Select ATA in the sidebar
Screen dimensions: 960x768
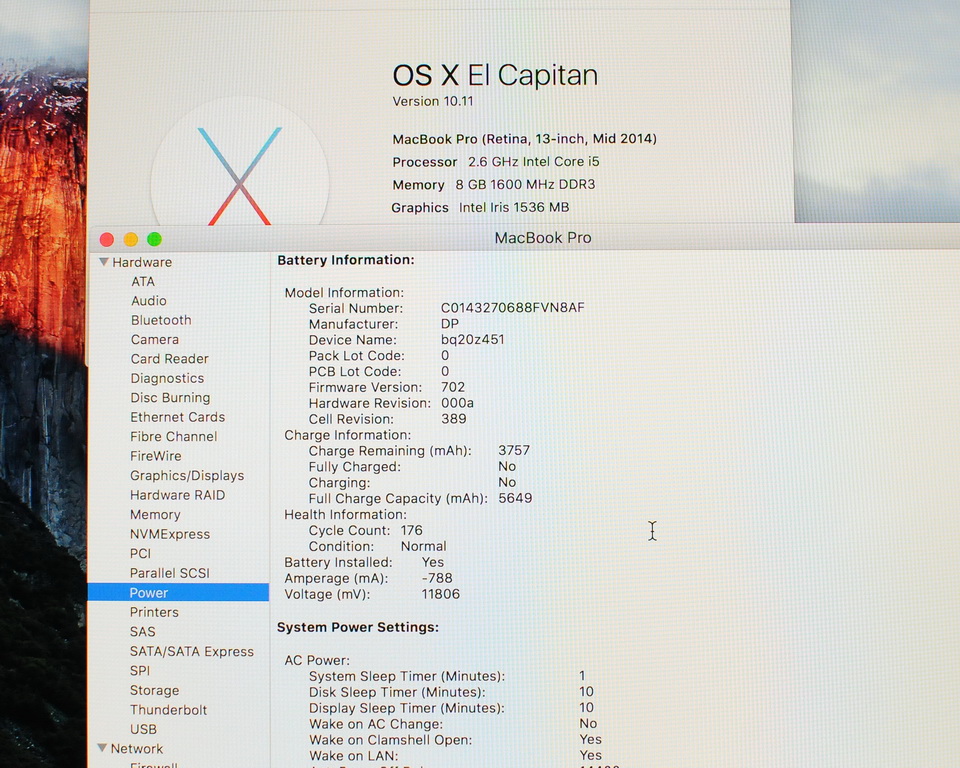[143, 281]
